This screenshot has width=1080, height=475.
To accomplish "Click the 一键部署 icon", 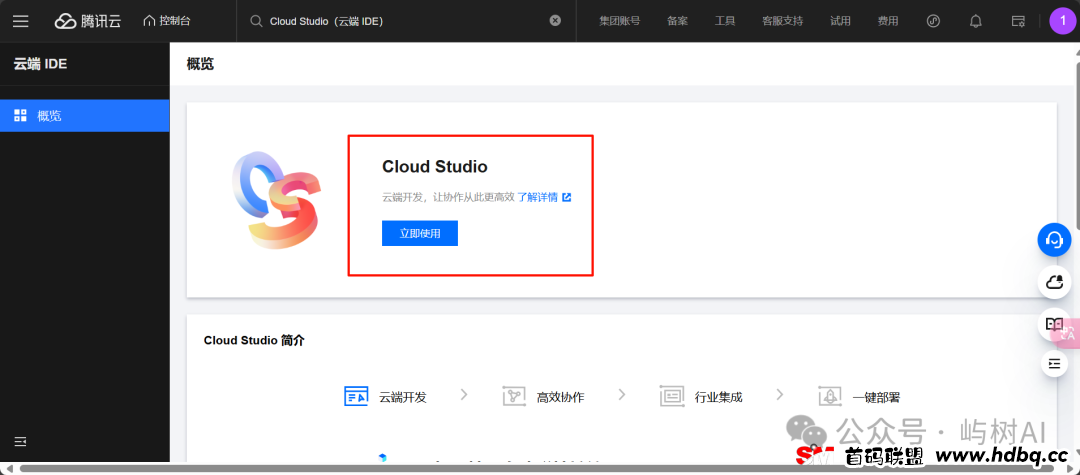I will pyautogui.click(x=830, y=397).
